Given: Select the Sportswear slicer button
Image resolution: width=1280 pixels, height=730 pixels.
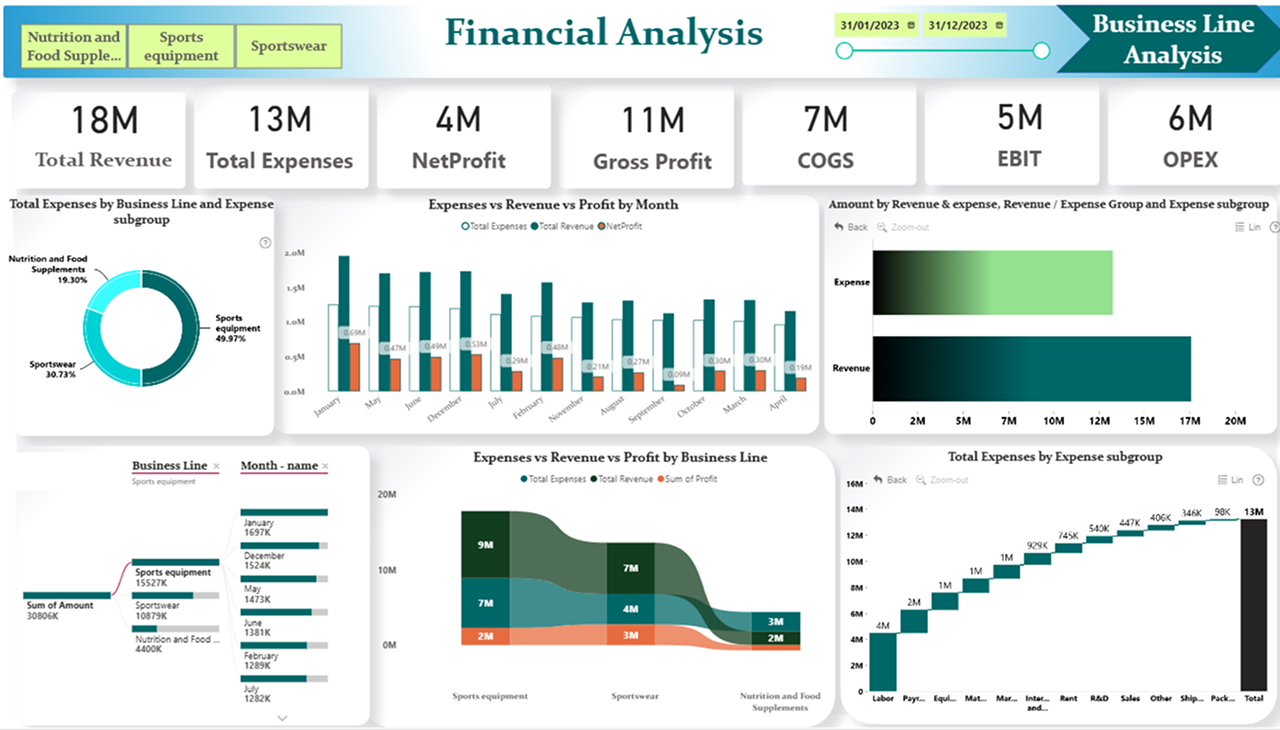Looking at the screenshot, I should pyautogui.click(x=288, y=46).
